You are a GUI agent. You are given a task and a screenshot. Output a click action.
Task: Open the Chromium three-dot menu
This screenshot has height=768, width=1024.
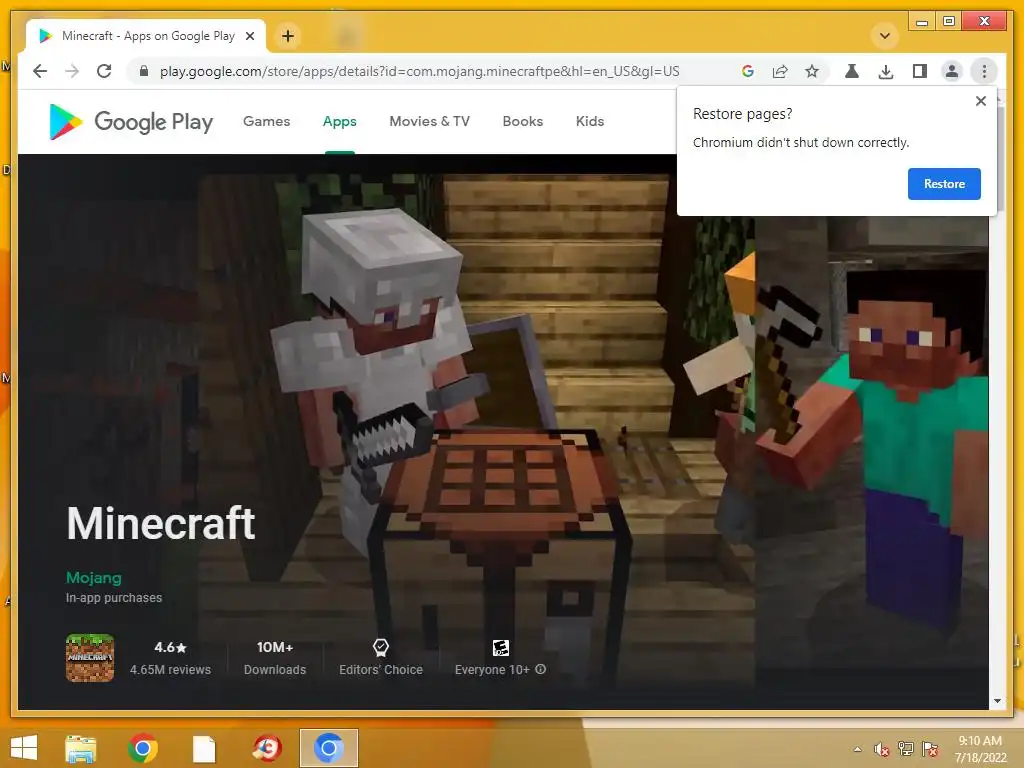(x=984, y=71)
